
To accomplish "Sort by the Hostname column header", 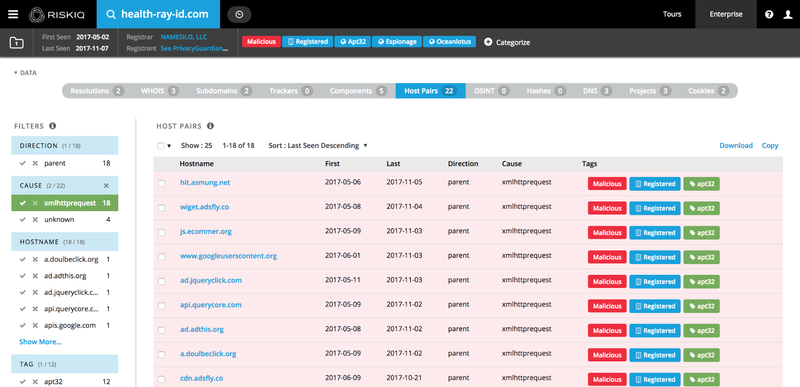I will click(196, 164).
